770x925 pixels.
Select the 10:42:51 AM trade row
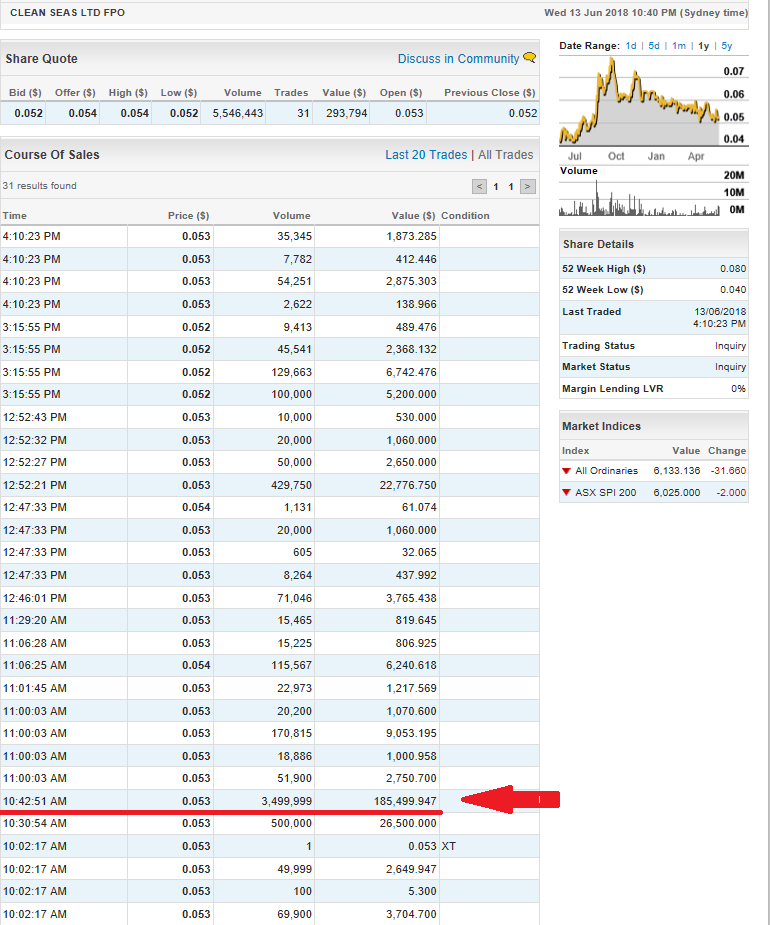[270, 801]
